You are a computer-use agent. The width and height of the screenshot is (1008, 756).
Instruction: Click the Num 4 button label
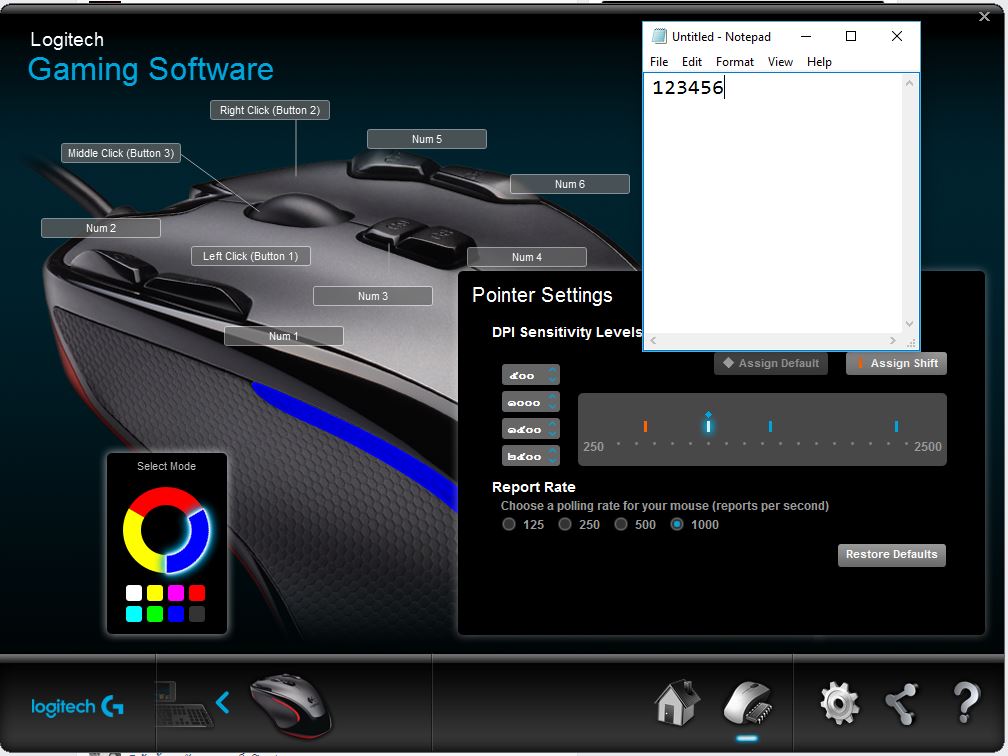click(526, 257)
